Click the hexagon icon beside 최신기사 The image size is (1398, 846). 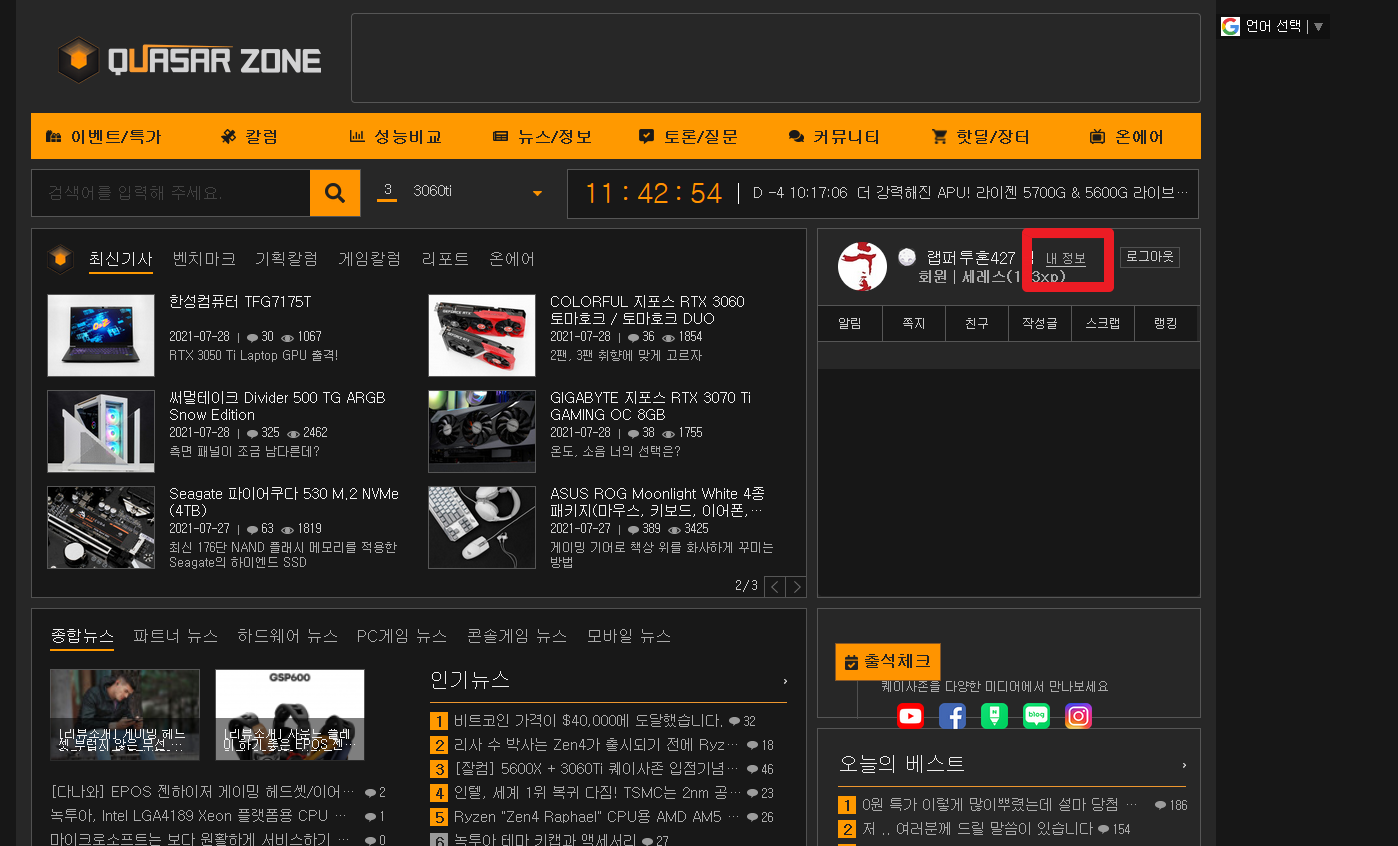coord(61,260)
